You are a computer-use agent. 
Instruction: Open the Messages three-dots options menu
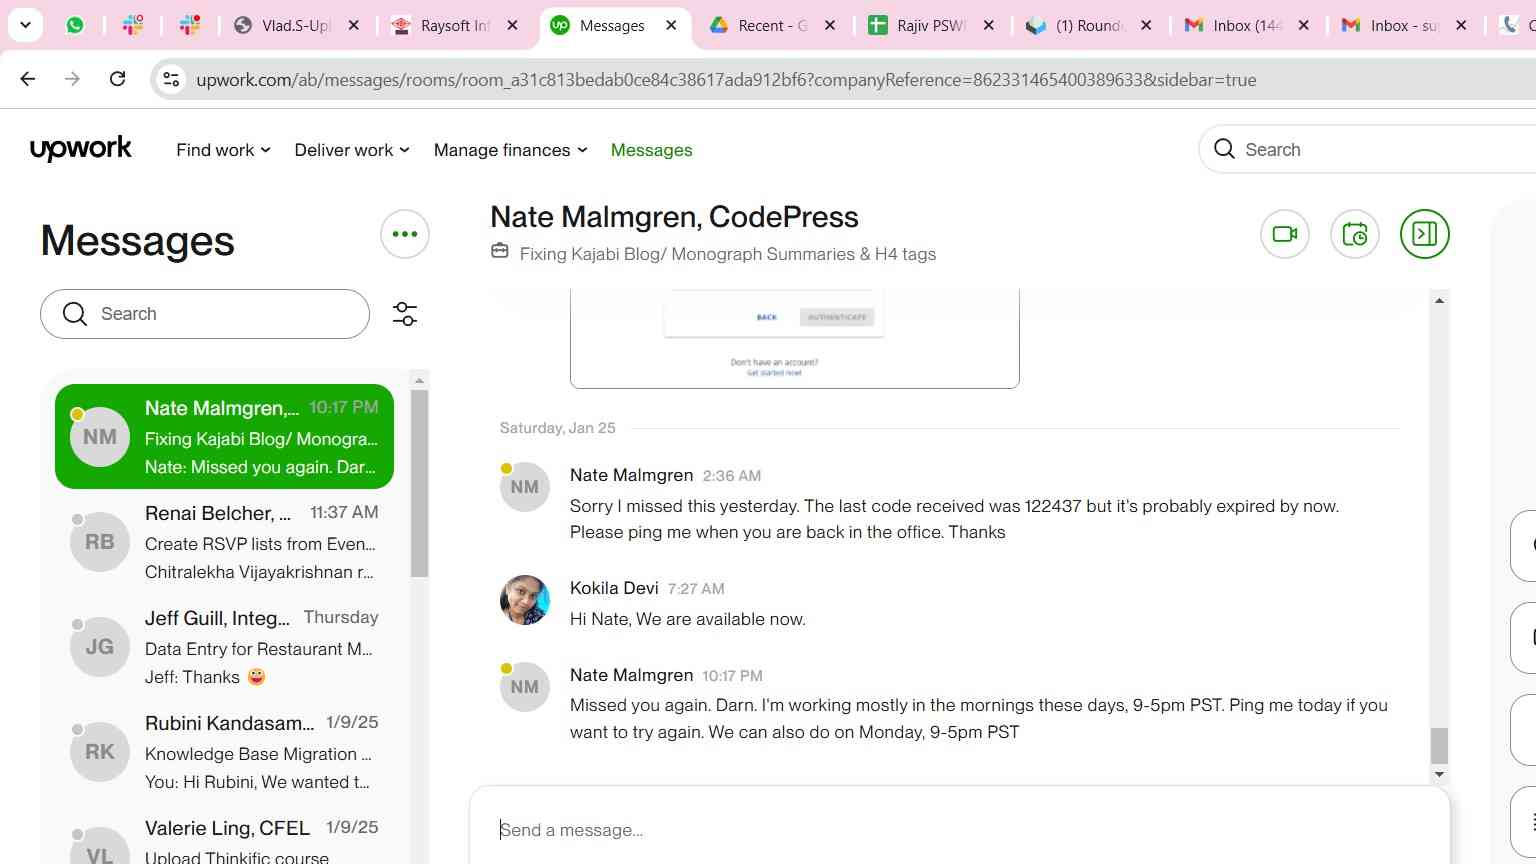405,234
